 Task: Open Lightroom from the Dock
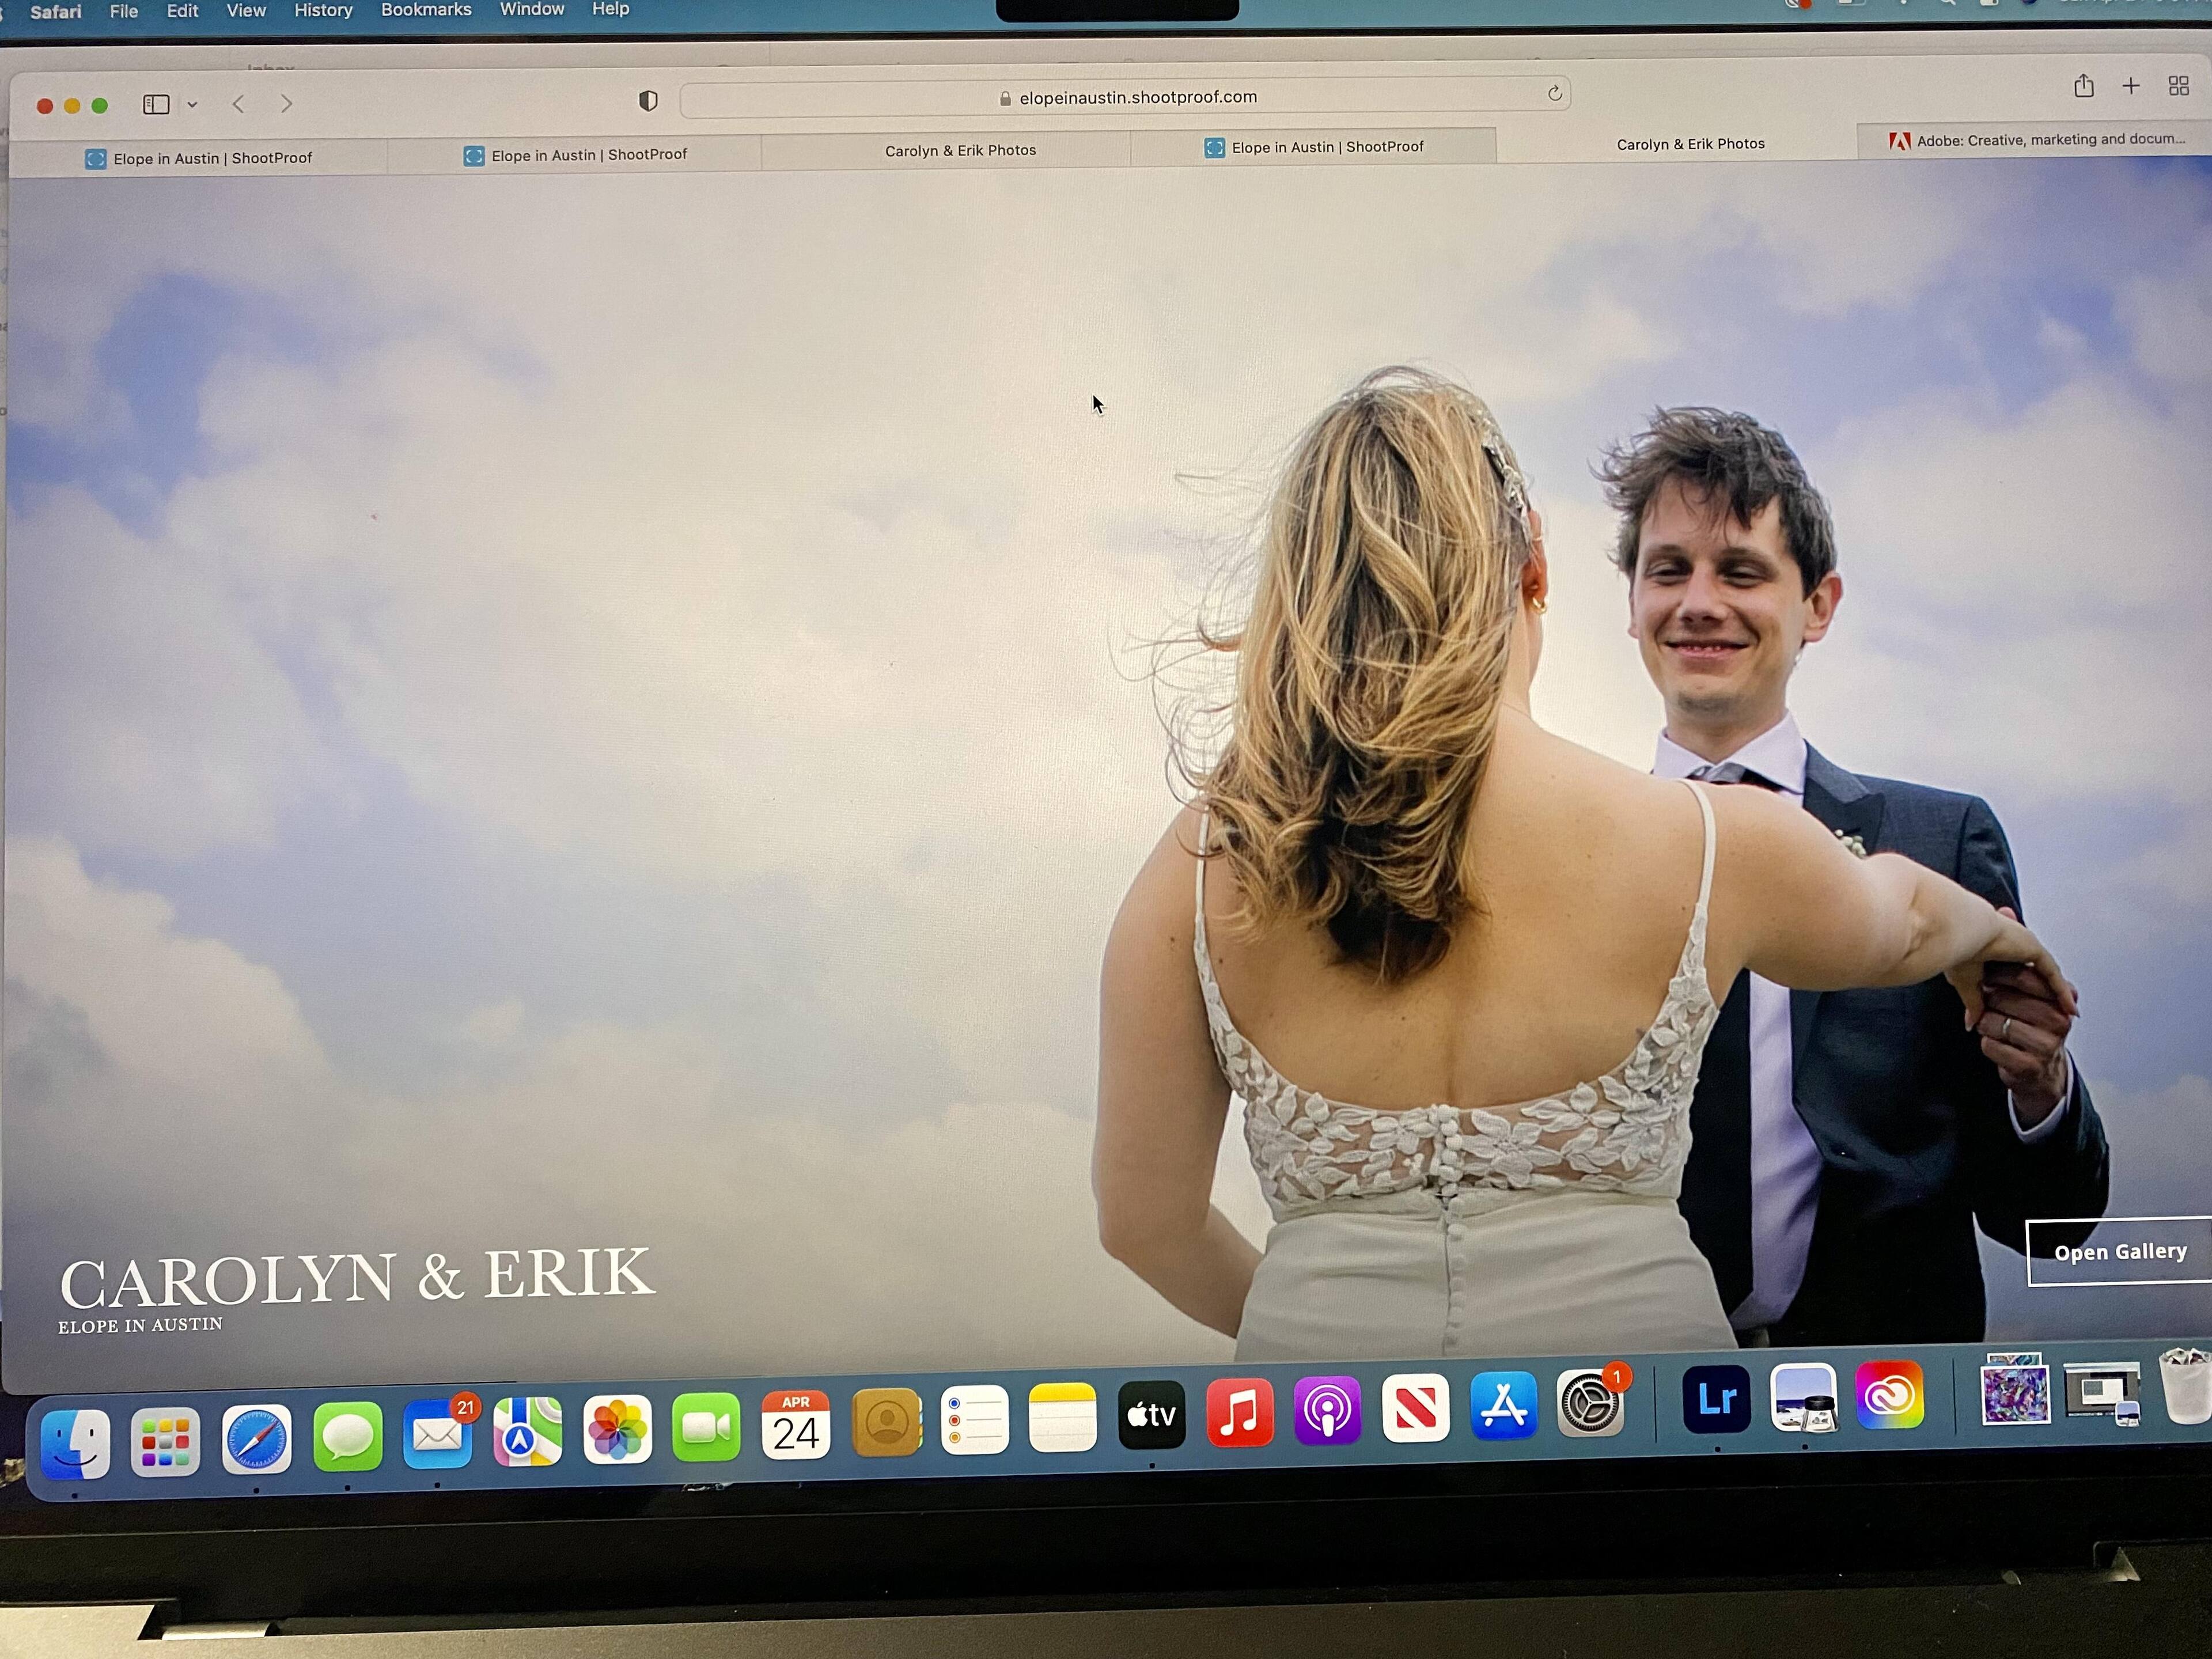(1716, 1402)
